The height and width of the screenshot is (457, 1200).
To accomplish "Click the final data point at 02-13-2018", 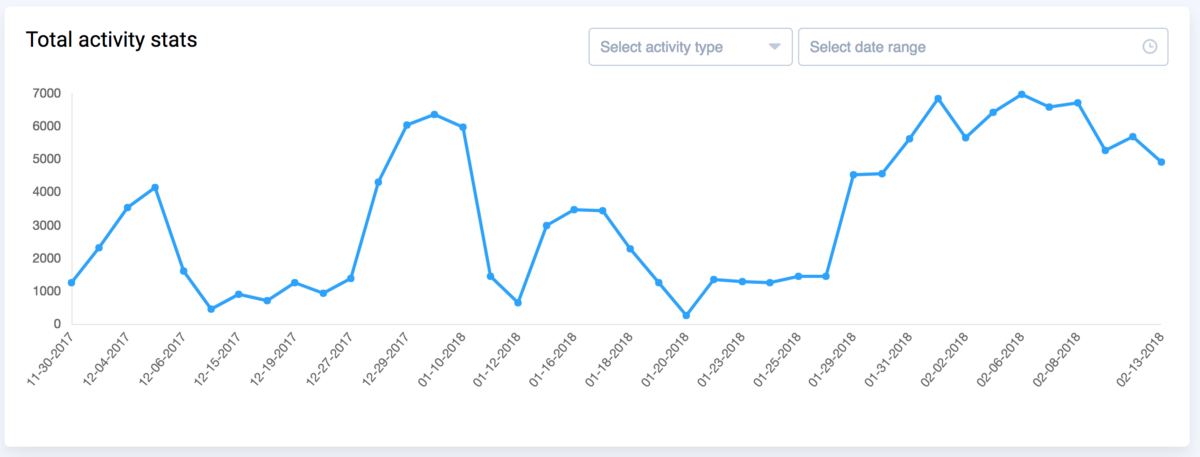I will [x=1161, y=162].
